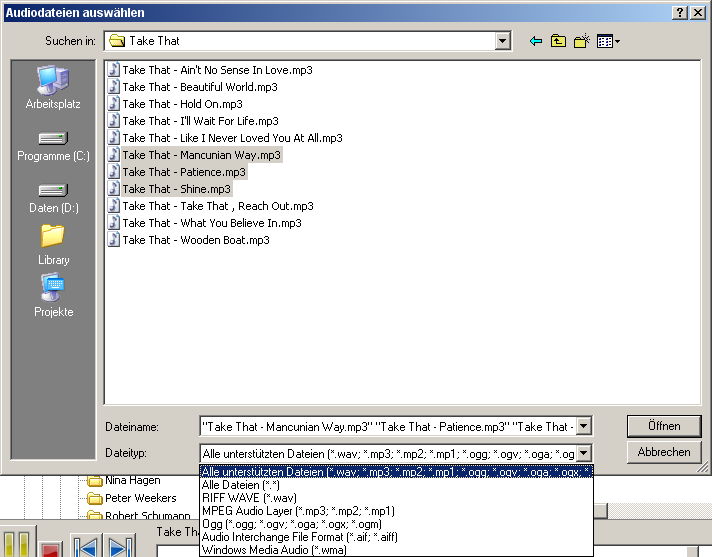This screenshot has width=712, height=557.
Task: Click music icon of Hold On.mp3
Action: click(x=114, y=103)
